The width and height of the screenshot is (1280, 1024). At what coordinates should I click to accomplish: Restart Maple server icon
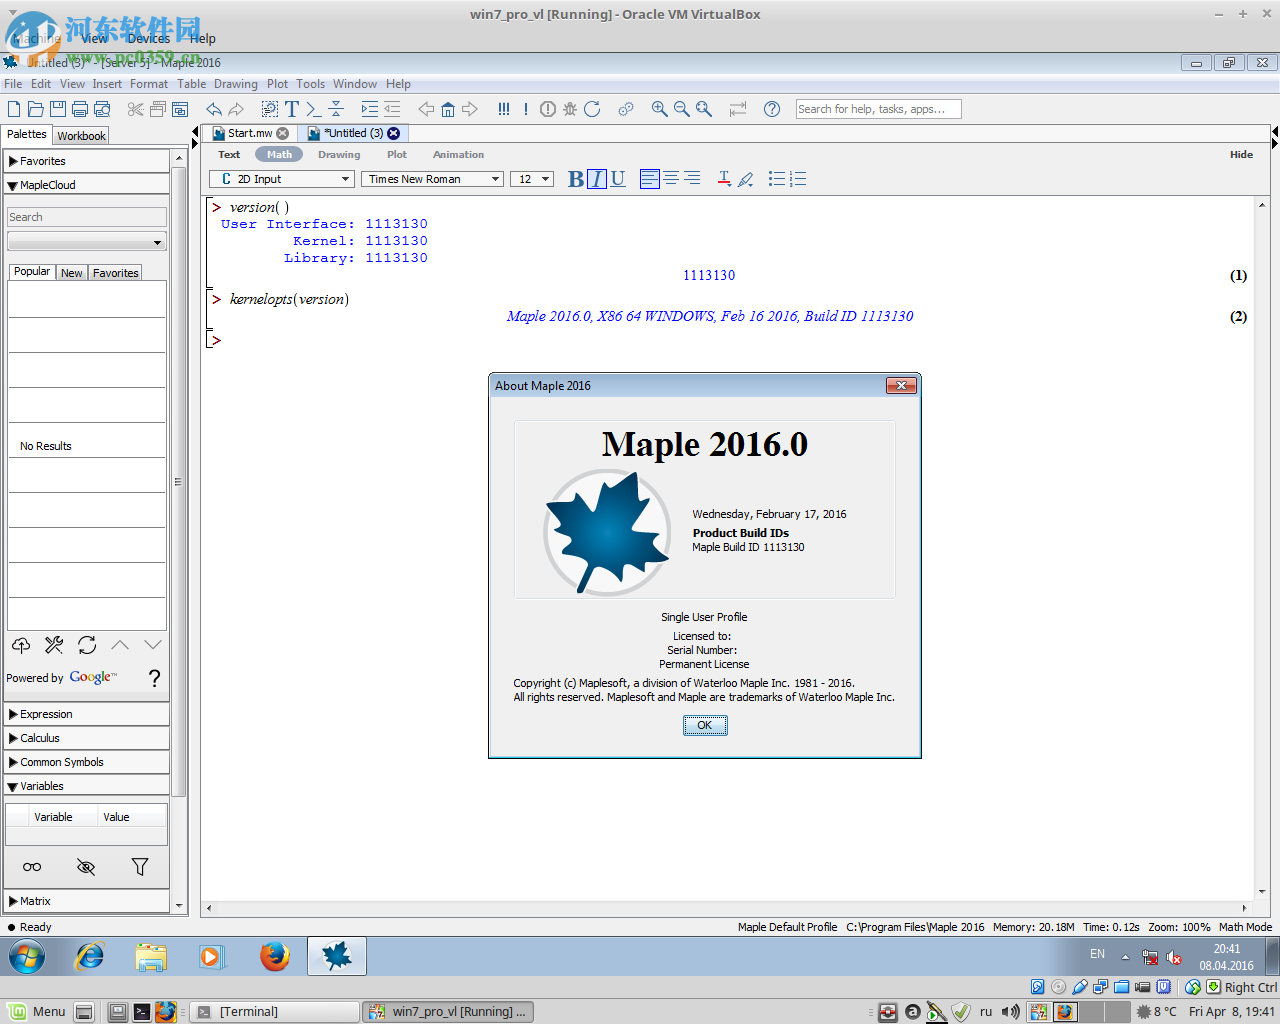[x=592, y=109]
